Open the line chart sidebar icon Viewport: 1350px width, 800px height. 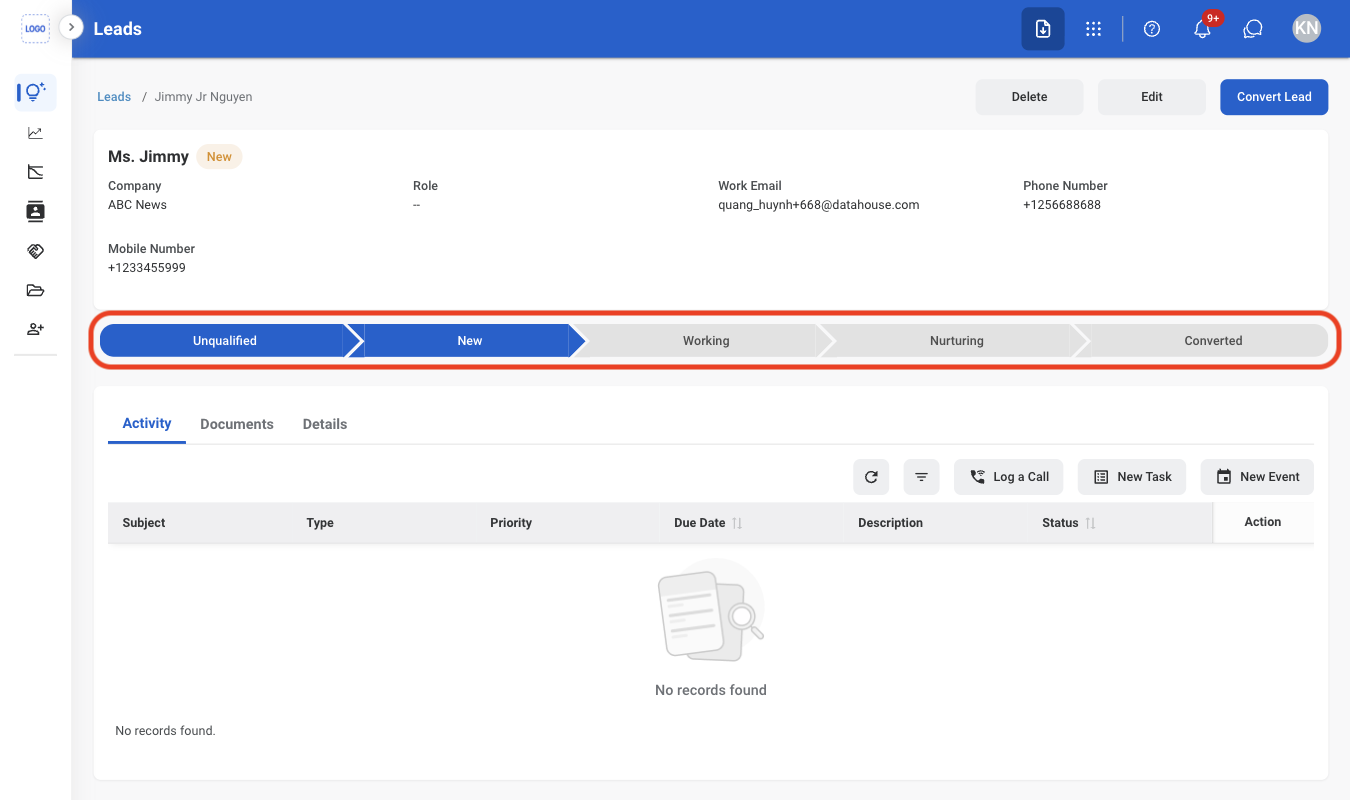click(x=36, y=133)
